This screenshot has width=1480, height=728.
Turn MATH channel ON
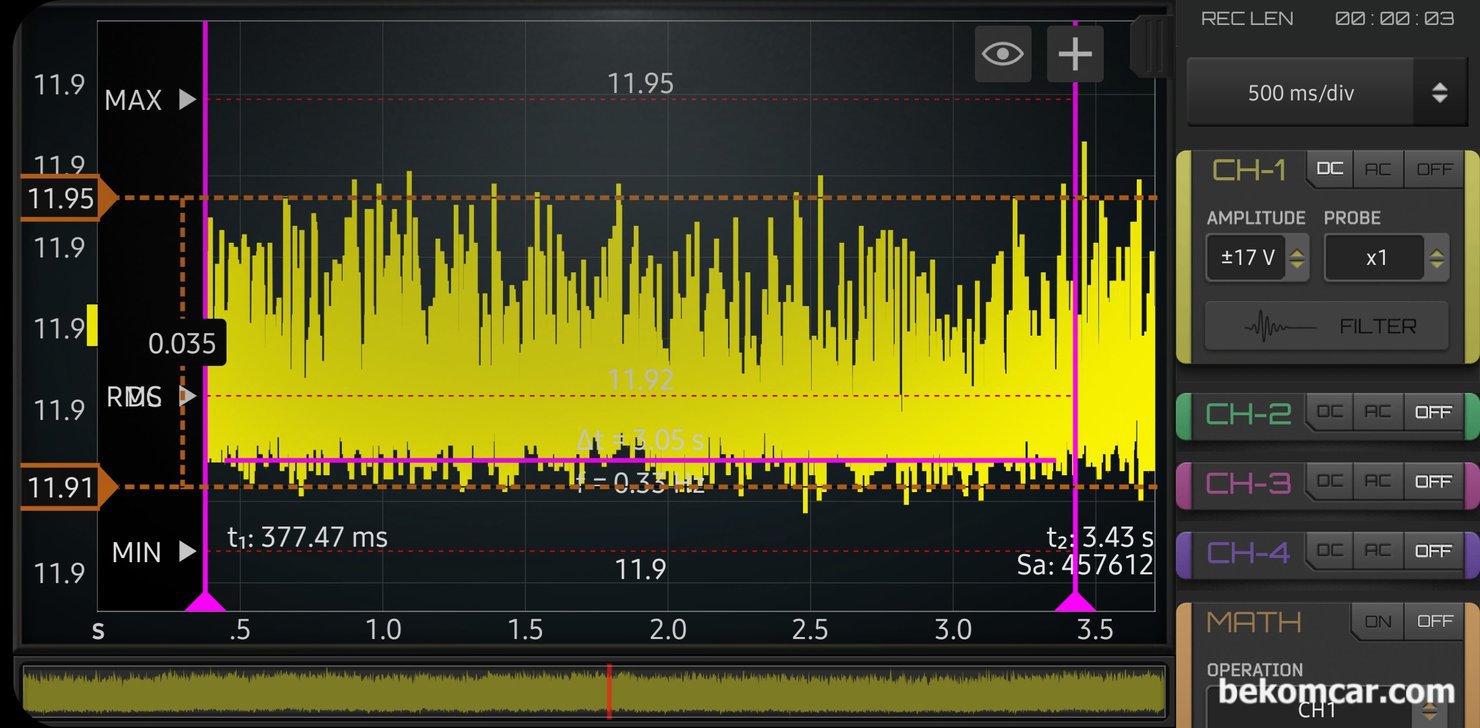point(1378,621)
